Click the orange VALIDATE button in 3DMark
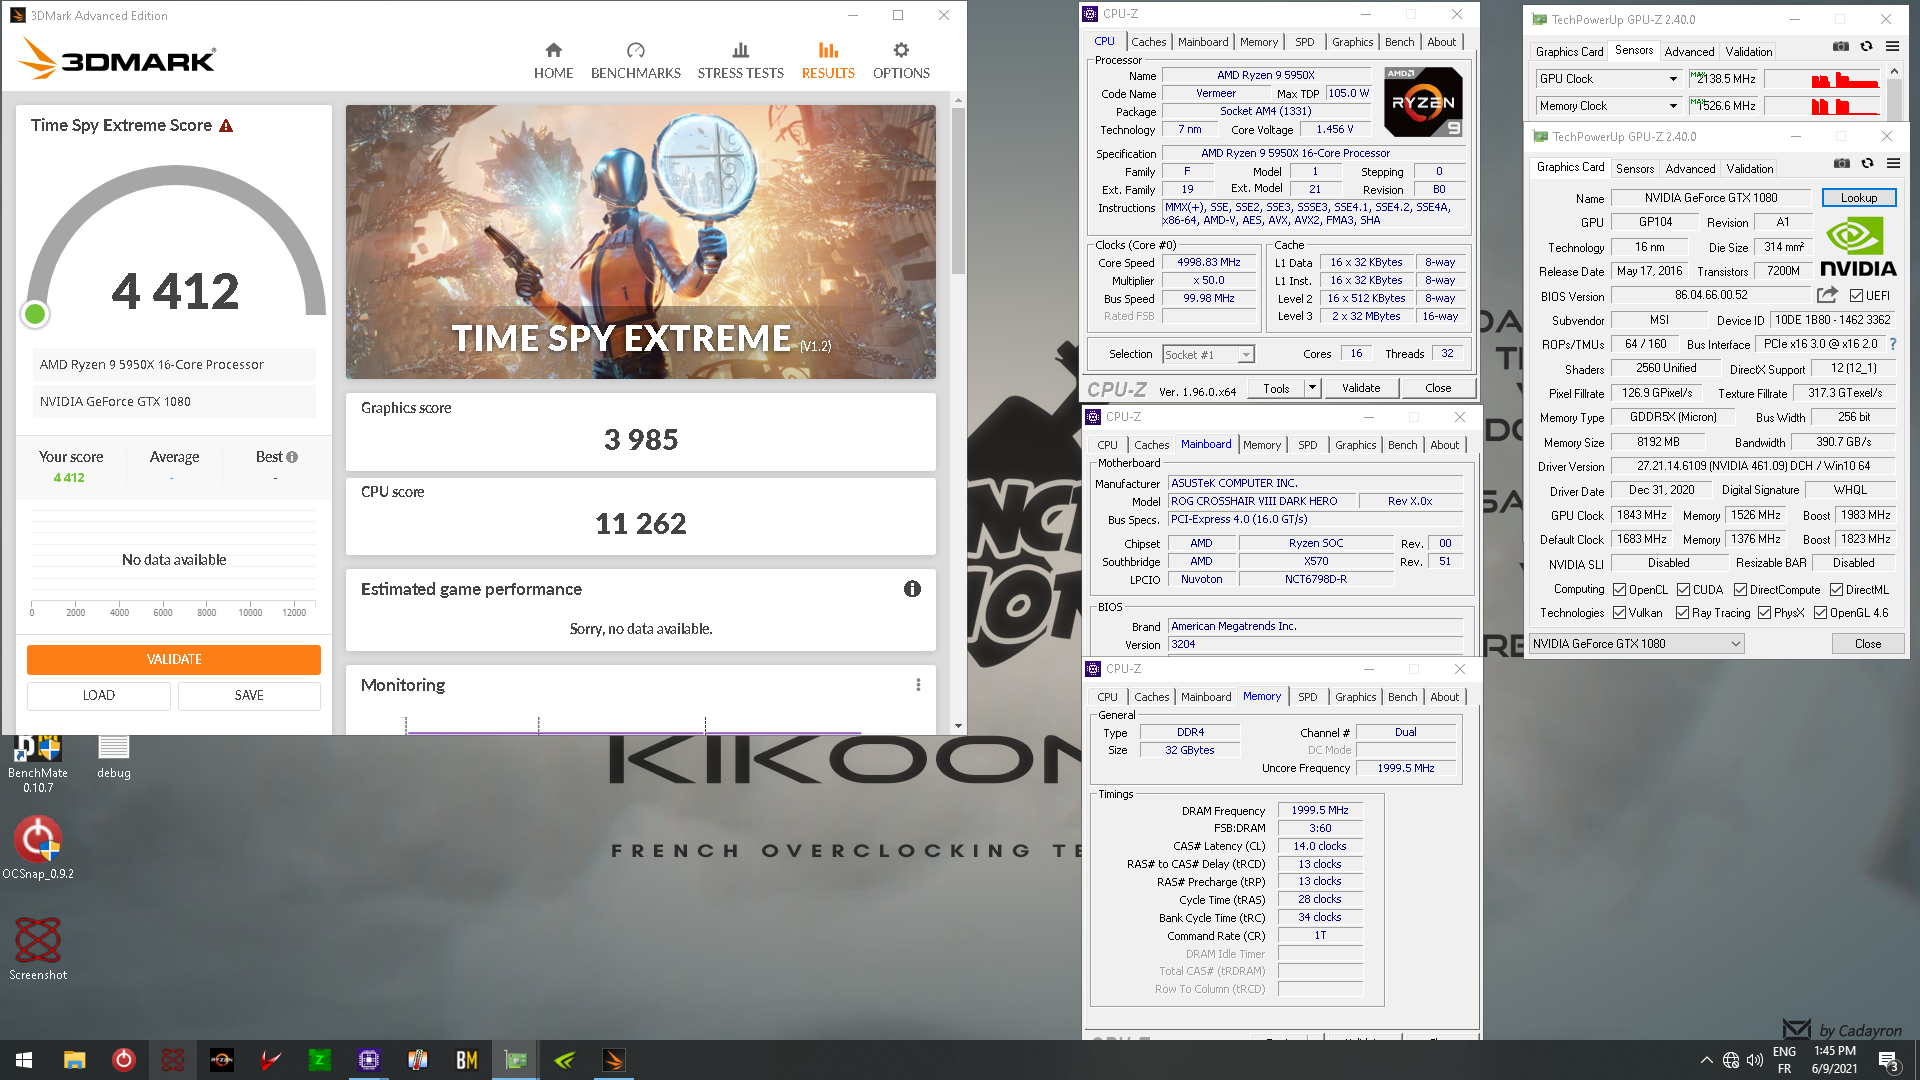 [x=174, y=659]
